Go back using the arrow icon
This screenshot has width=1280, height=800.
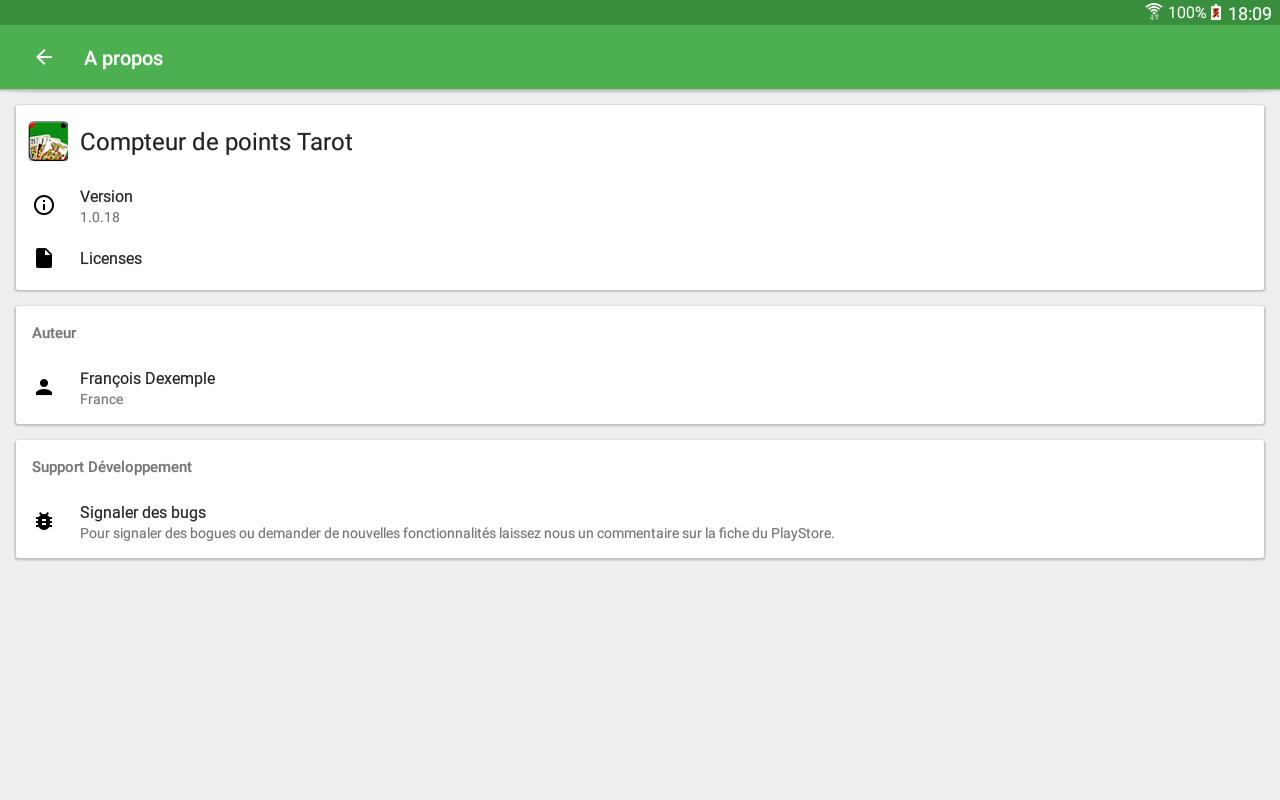[x=44, y=57]
